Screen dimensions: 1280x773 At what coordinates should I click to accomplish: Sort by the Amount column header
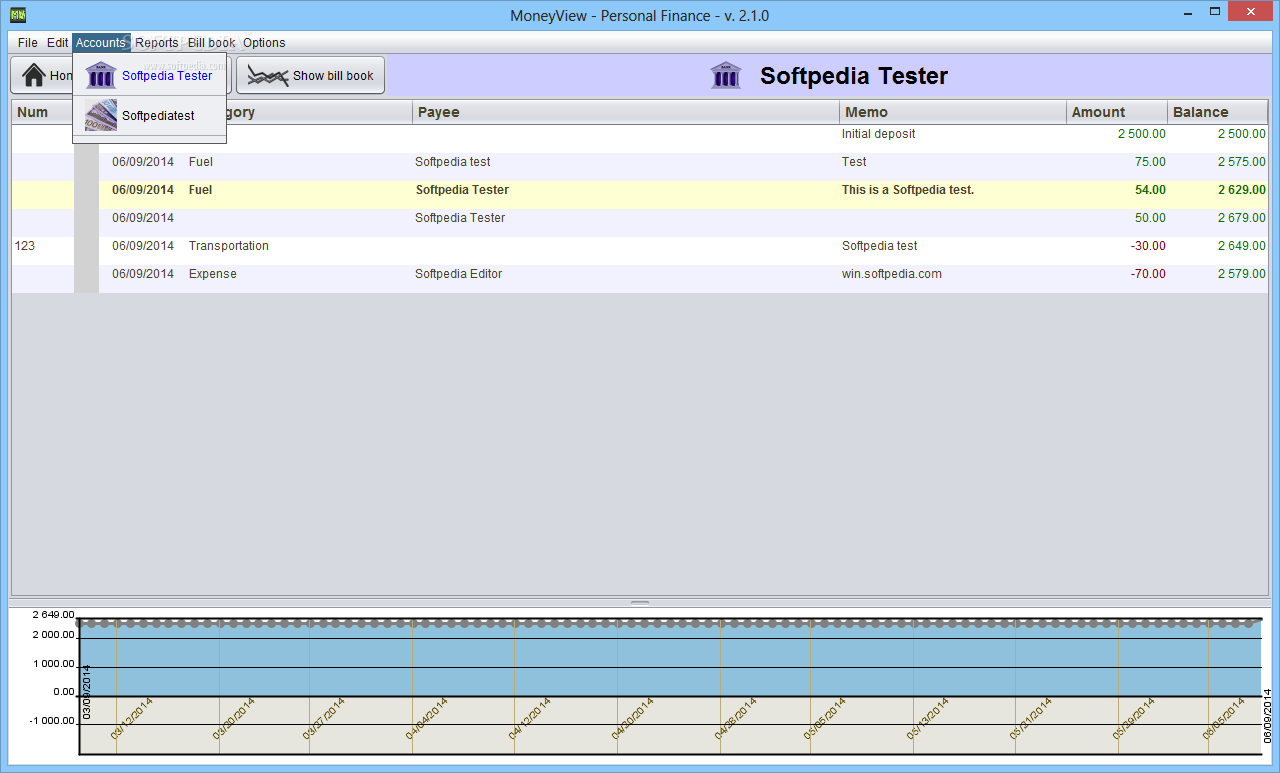click(1117, 112)
